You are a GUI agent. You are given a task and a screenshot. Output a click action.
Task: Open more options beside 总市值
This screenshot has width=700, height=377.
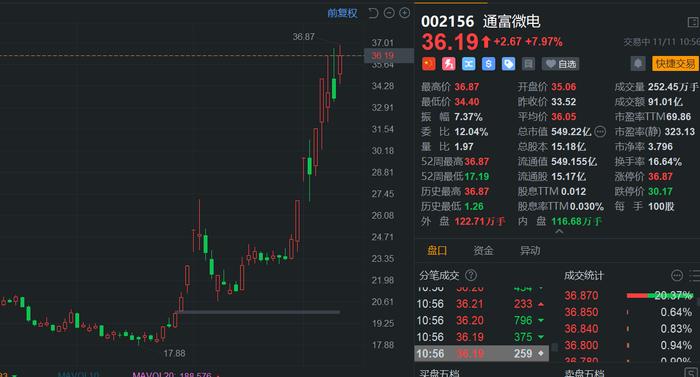600,132
